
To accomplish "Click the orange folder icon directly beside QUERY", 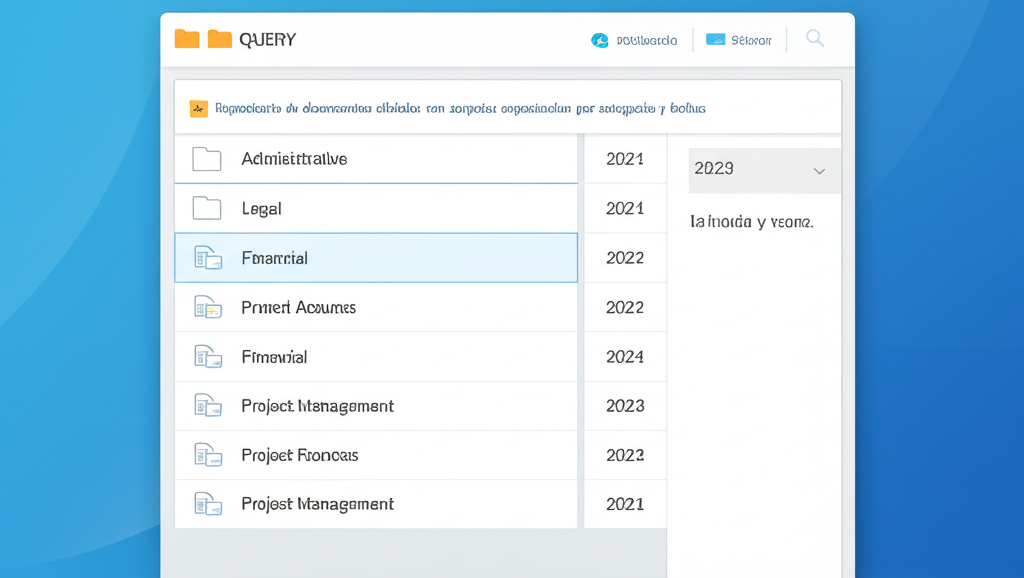I will (x=220, y=39).
